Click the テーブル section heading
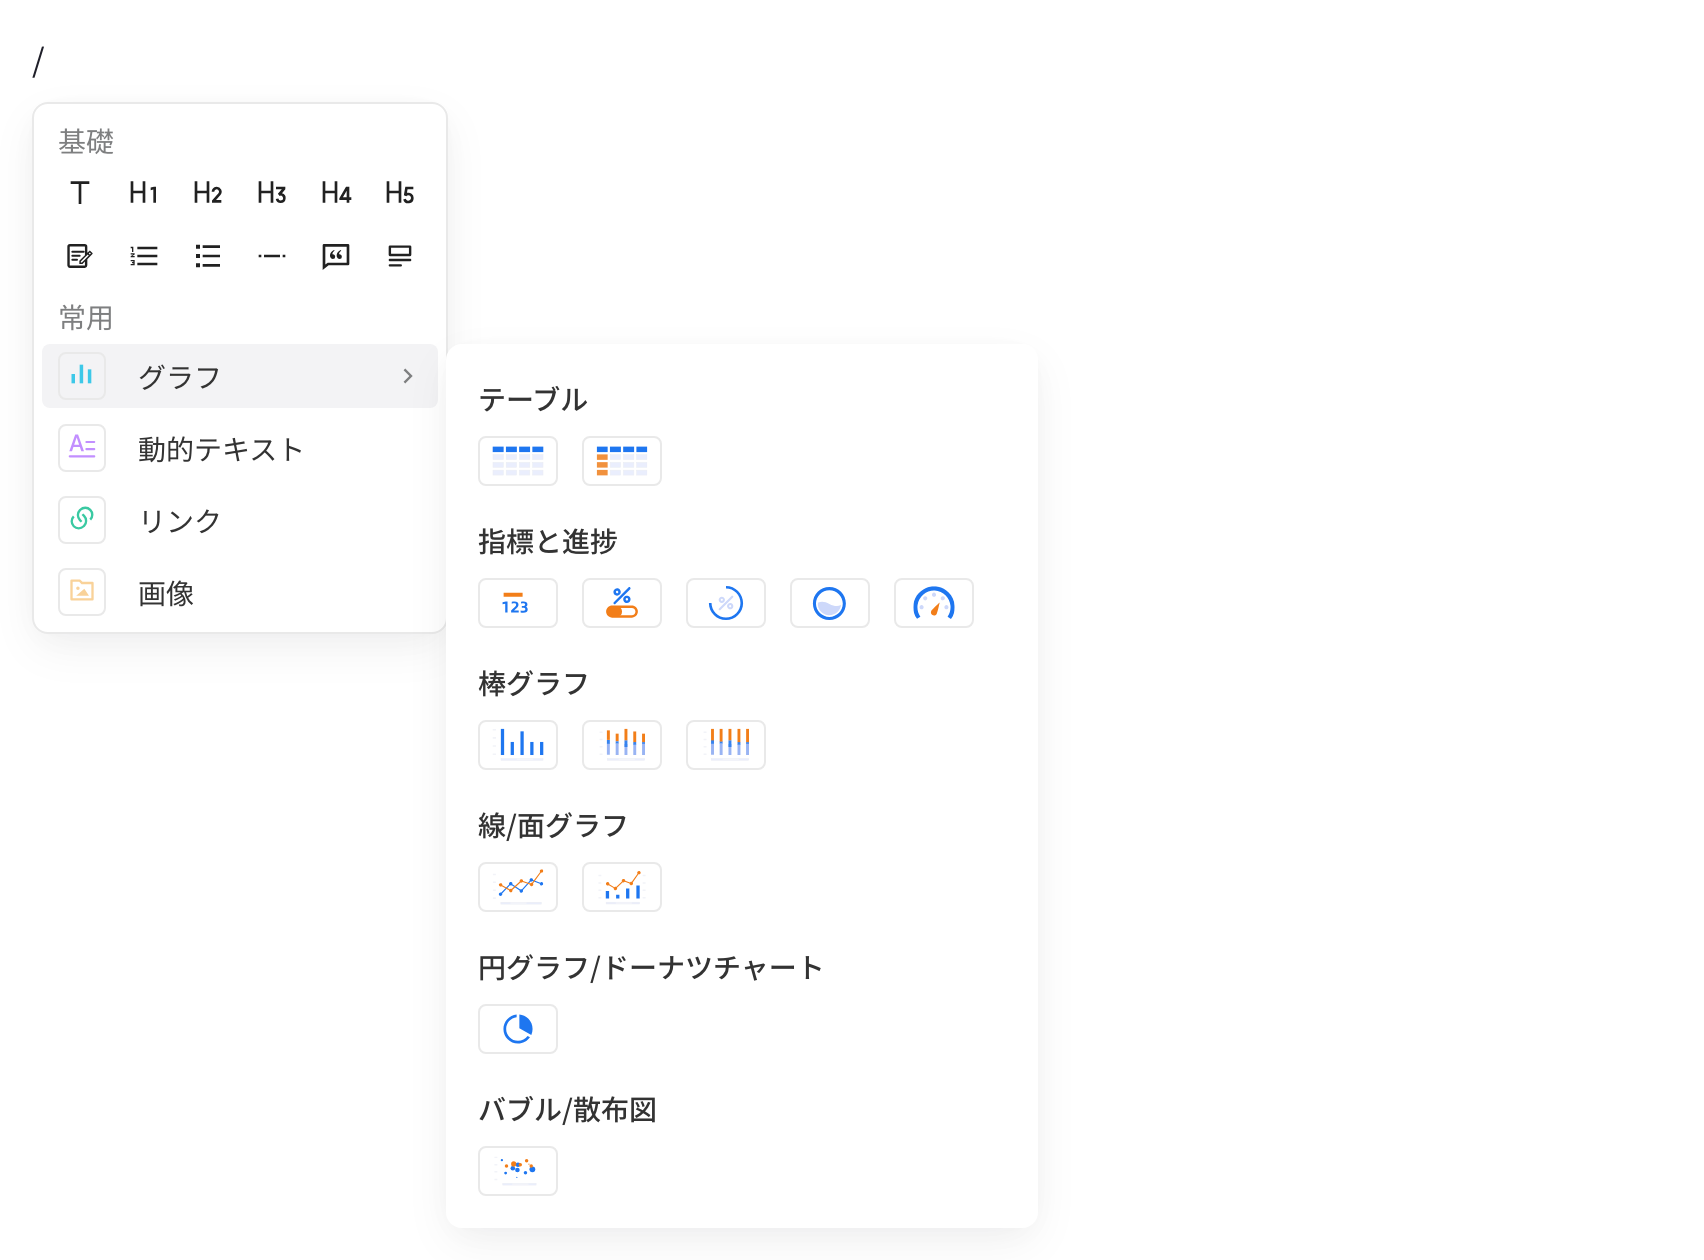The height and width of the screenshot is (1260, 1704). [x=533, y=399]
